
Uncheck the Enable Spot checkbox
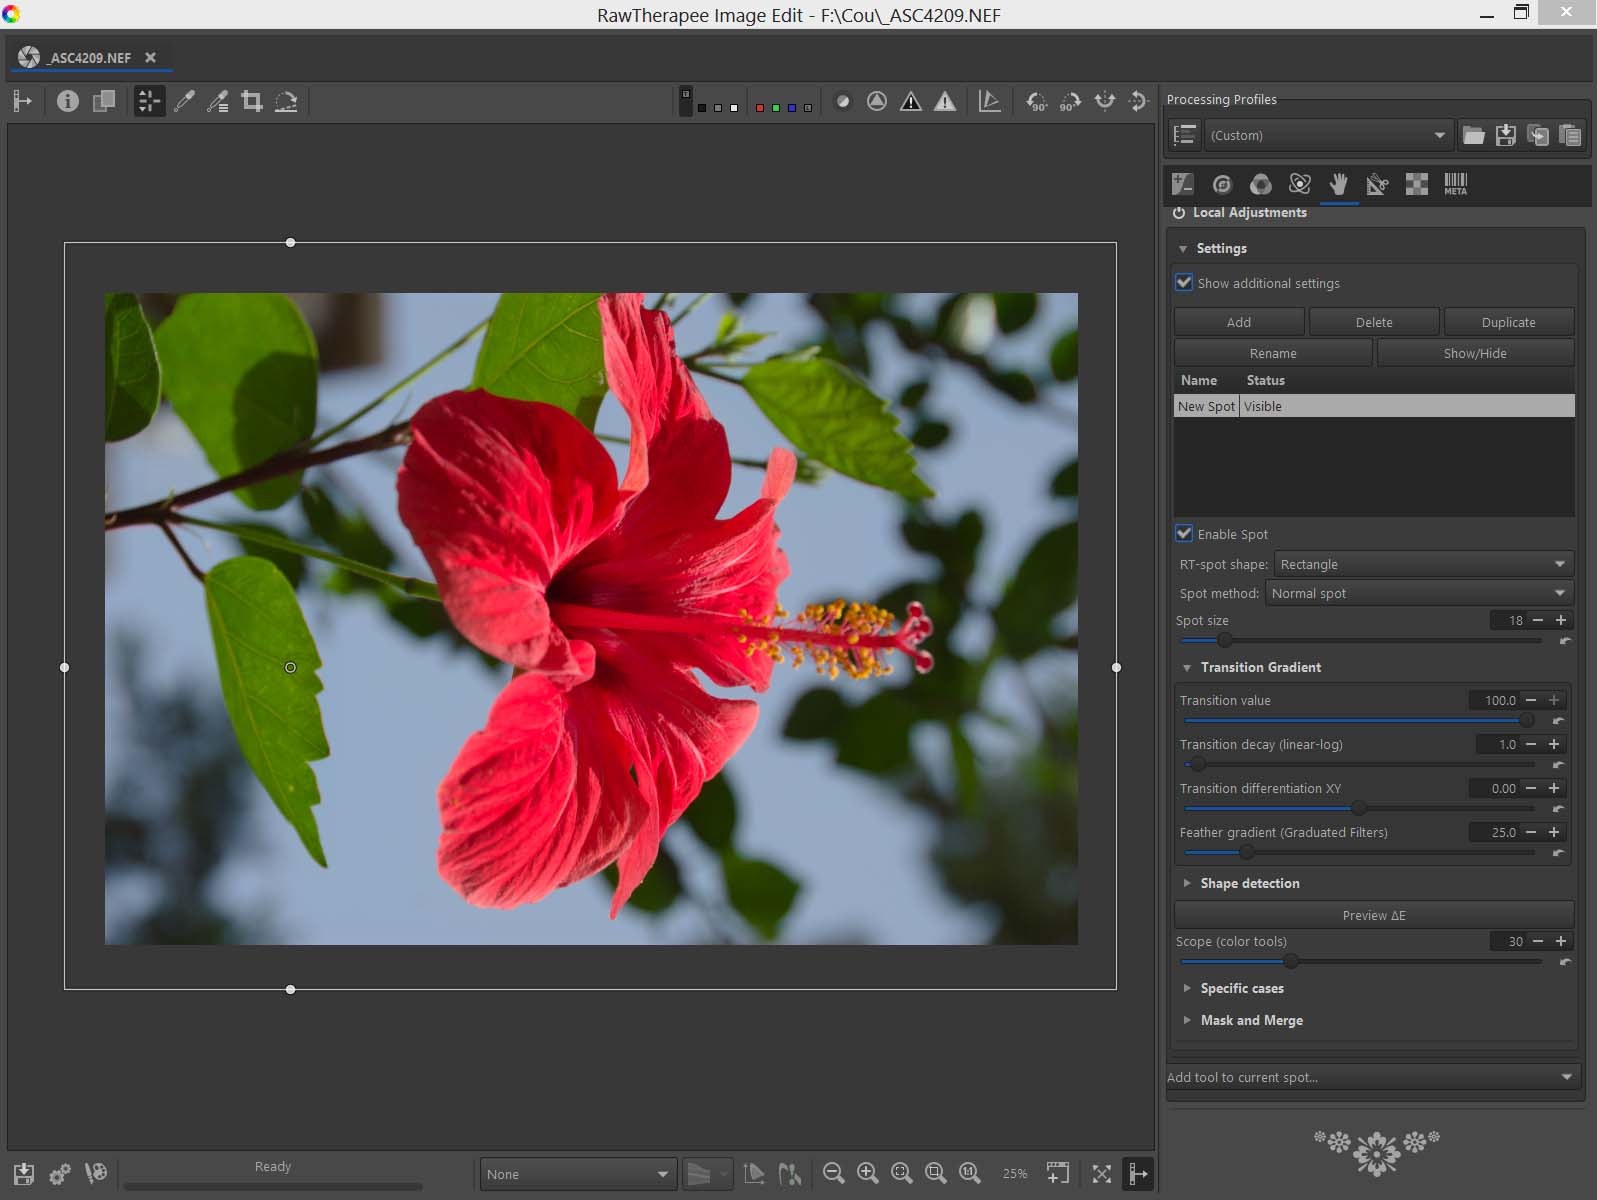tap(1184, 534)
